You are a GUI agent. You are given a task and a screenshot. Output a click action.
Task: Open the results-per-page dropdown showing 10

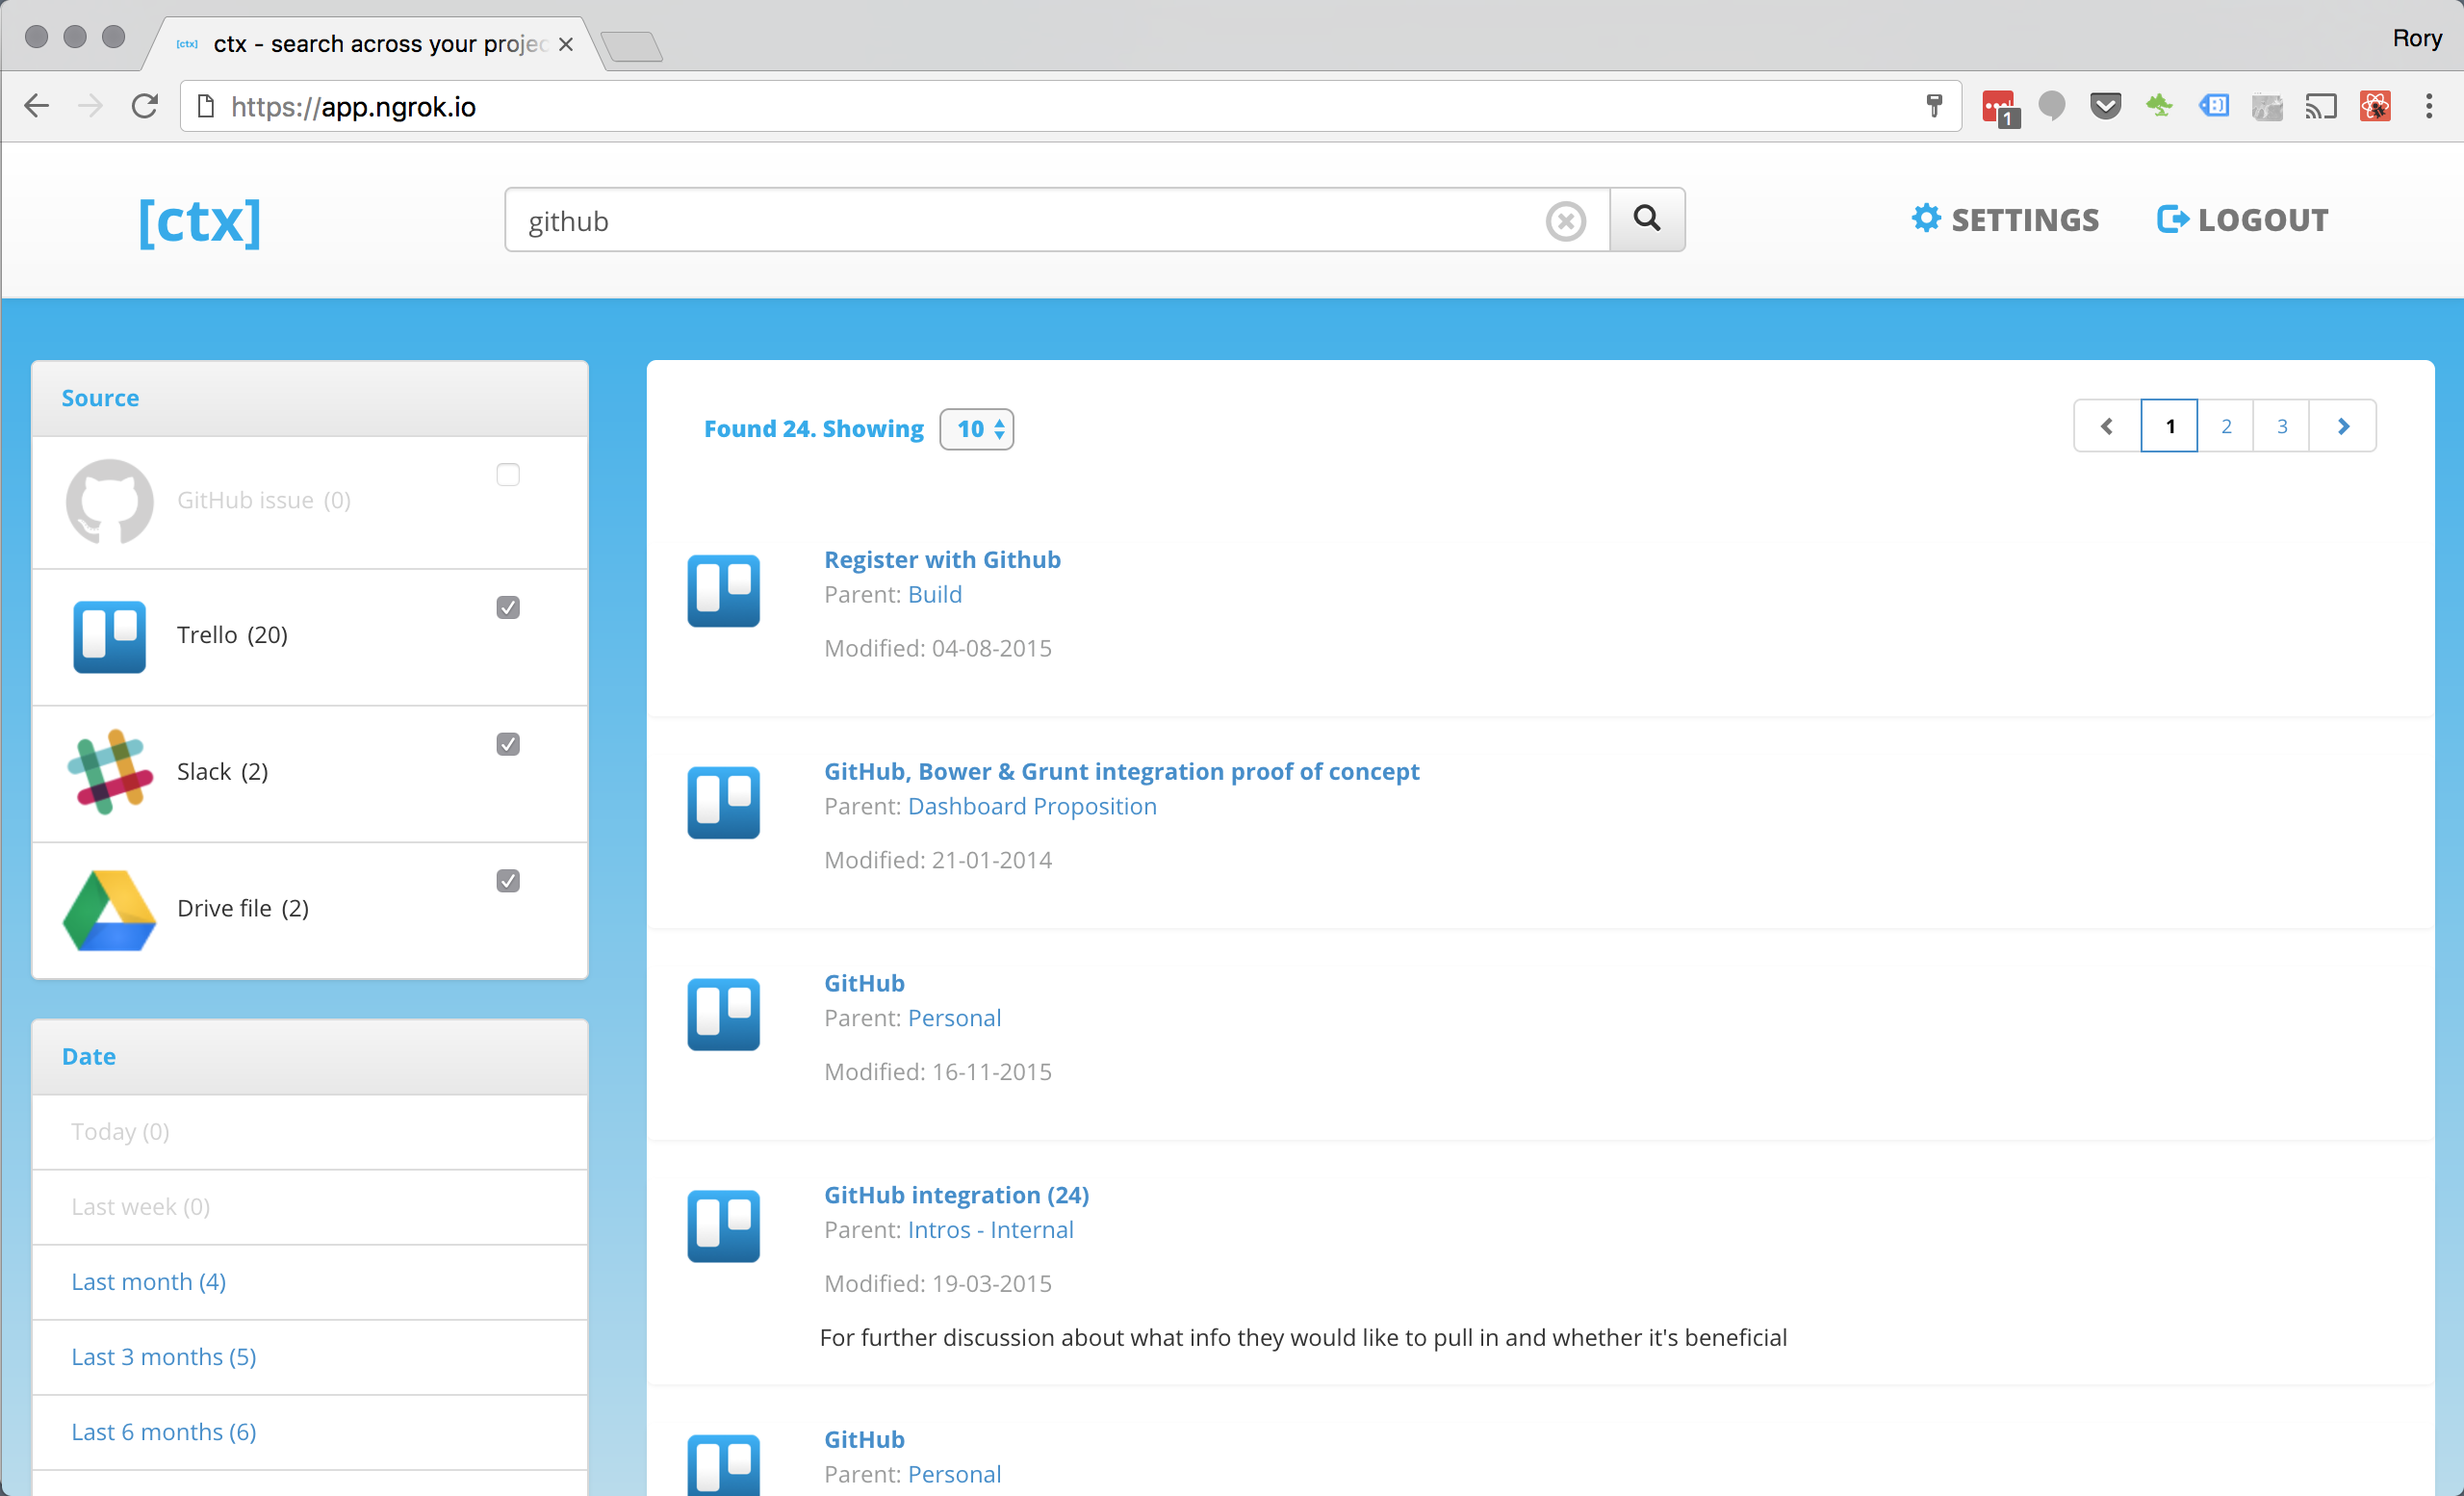[977, 429]
